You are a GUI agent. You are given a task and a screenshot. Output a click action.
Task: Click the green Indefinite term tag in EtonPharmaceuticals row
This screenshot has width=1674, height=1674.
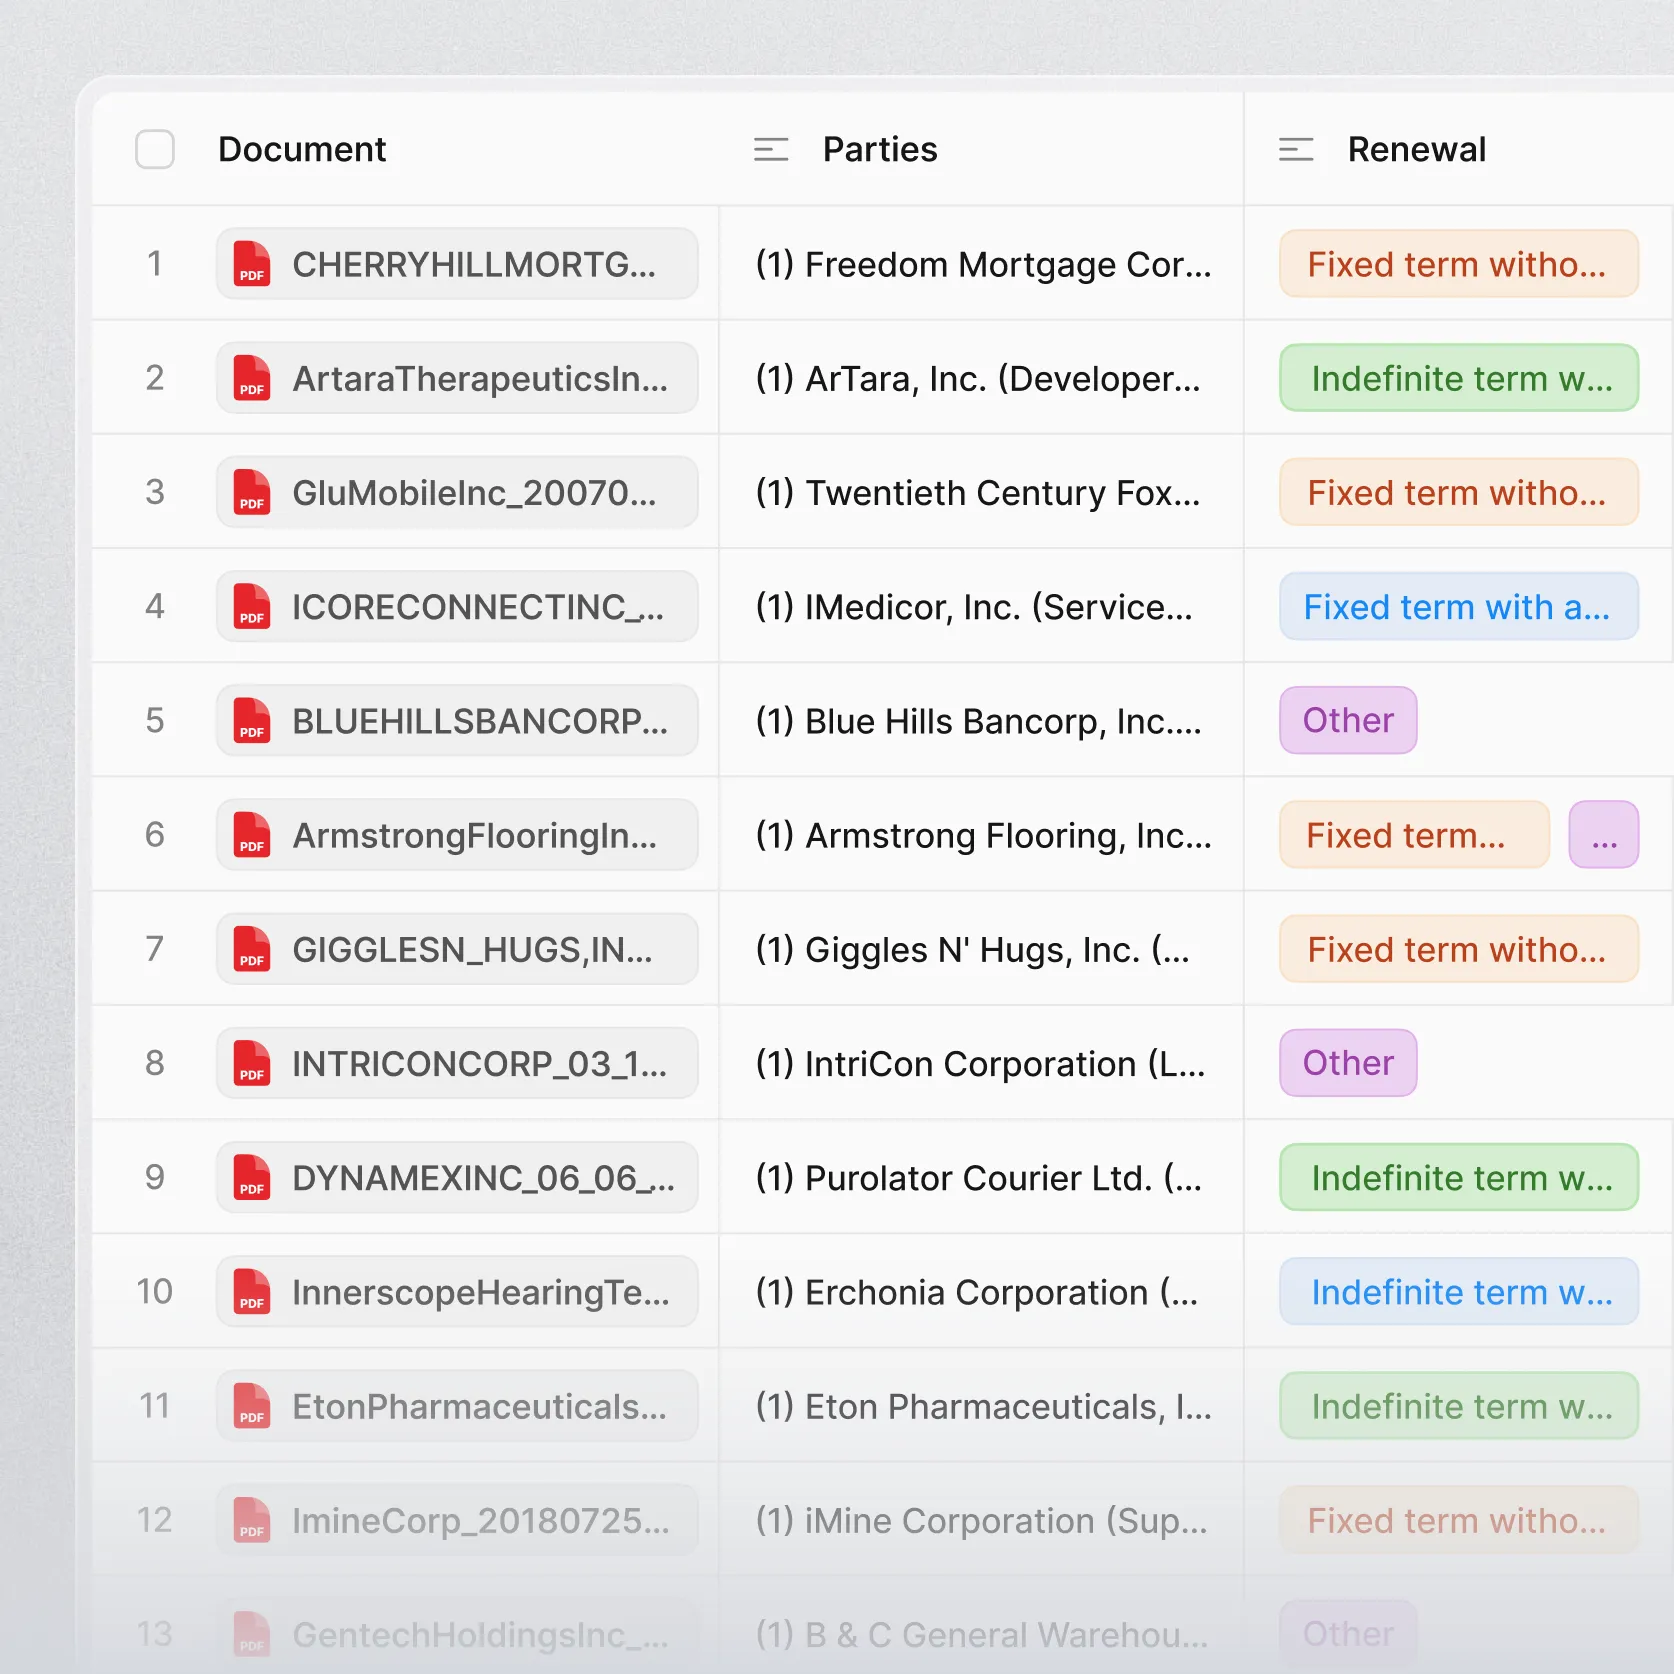click(1459, 1405)
